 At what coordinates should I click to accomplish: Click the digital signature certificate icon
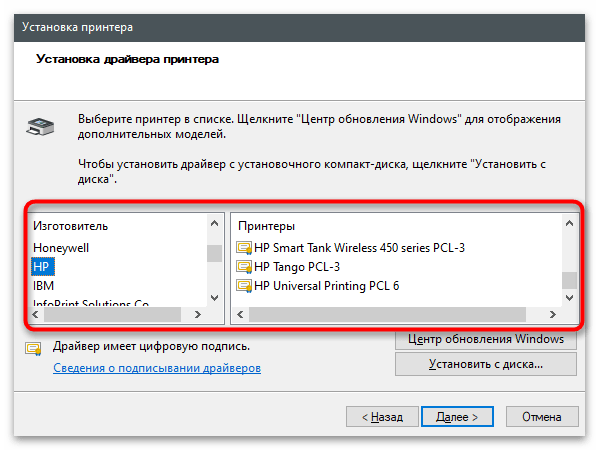coord(33,348)
